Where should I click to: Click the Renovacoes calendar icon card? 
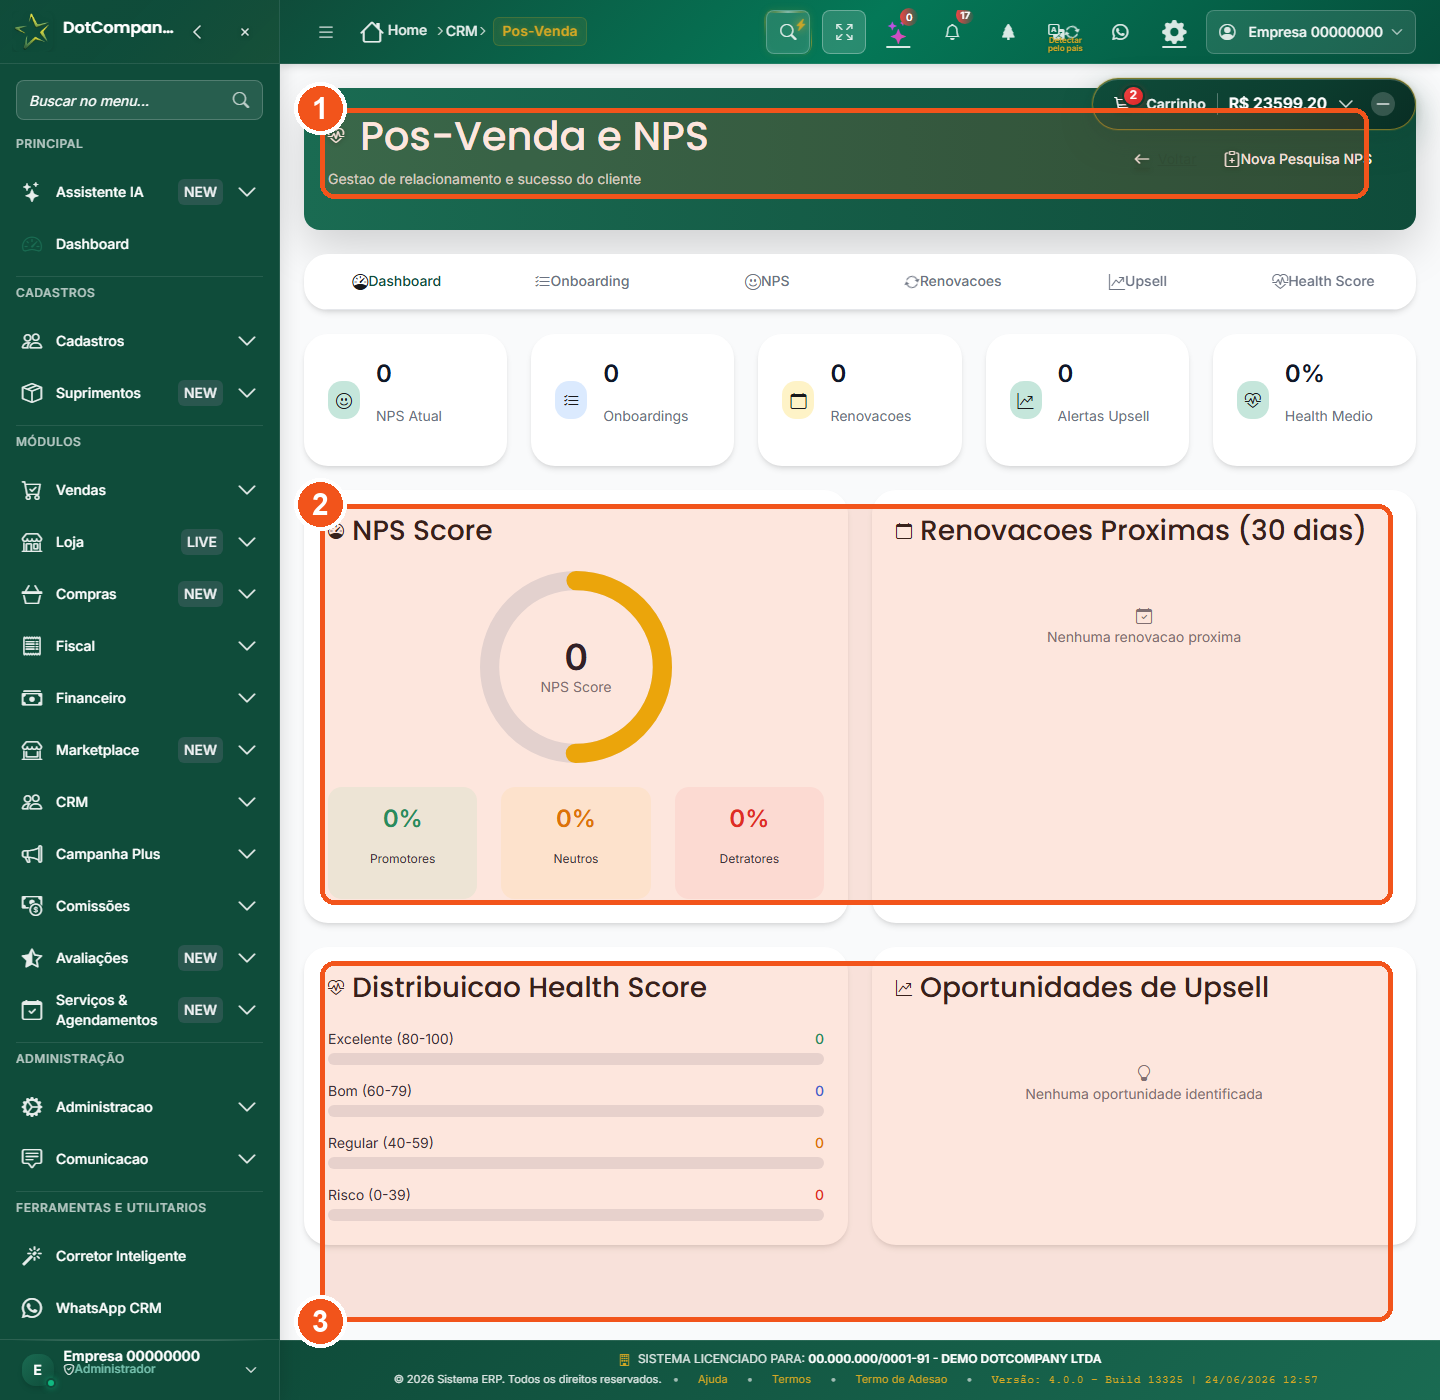tap(798, 400)
